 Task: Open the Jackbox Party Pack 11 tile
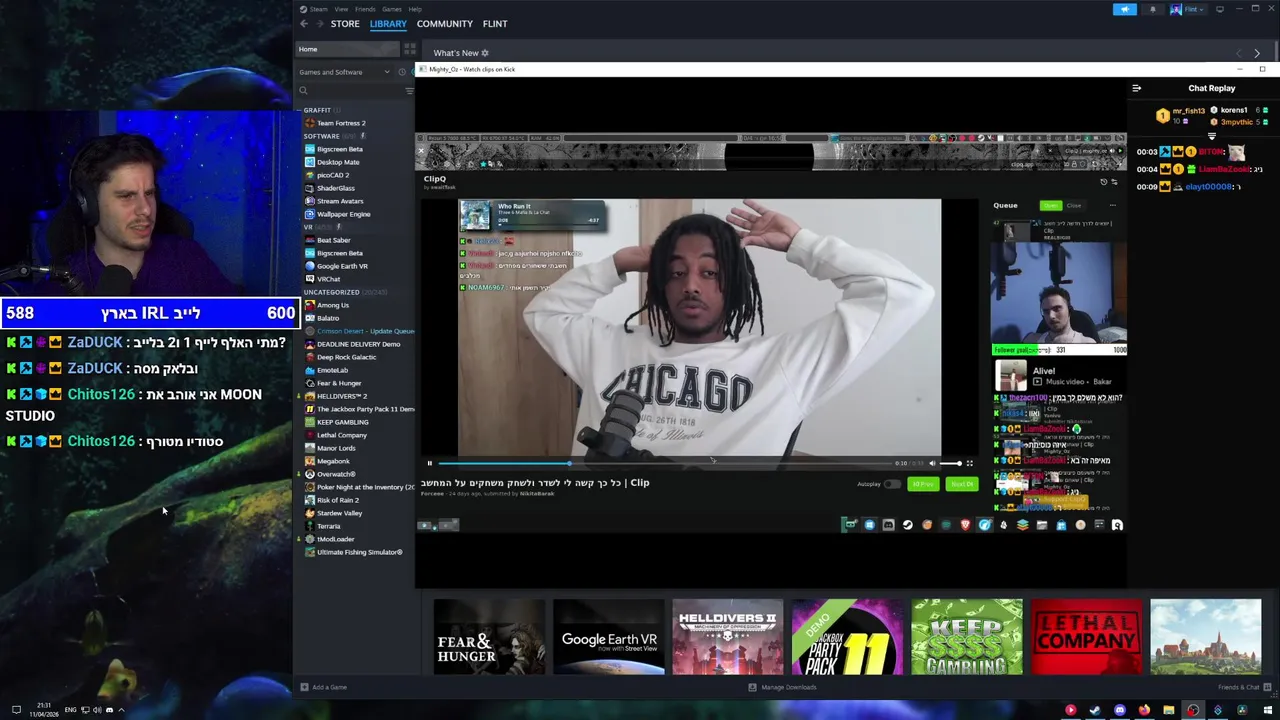coord(847,637)
